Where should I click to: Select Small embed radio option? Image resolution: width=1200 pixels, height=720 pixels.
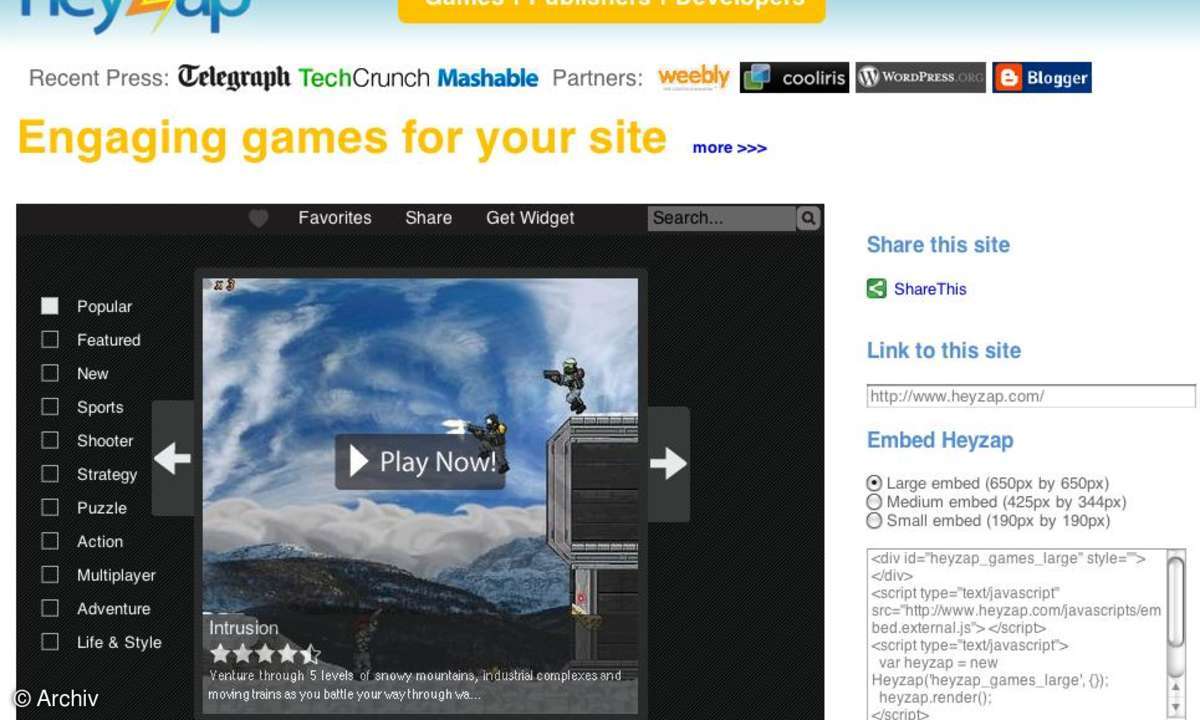(874, 521)
